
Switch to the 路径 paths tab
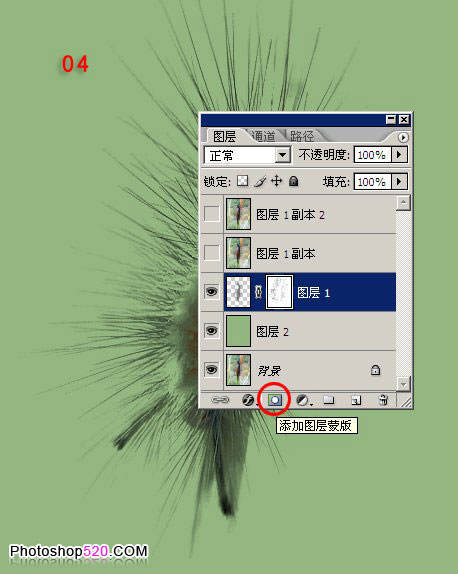tap(302, 136)
